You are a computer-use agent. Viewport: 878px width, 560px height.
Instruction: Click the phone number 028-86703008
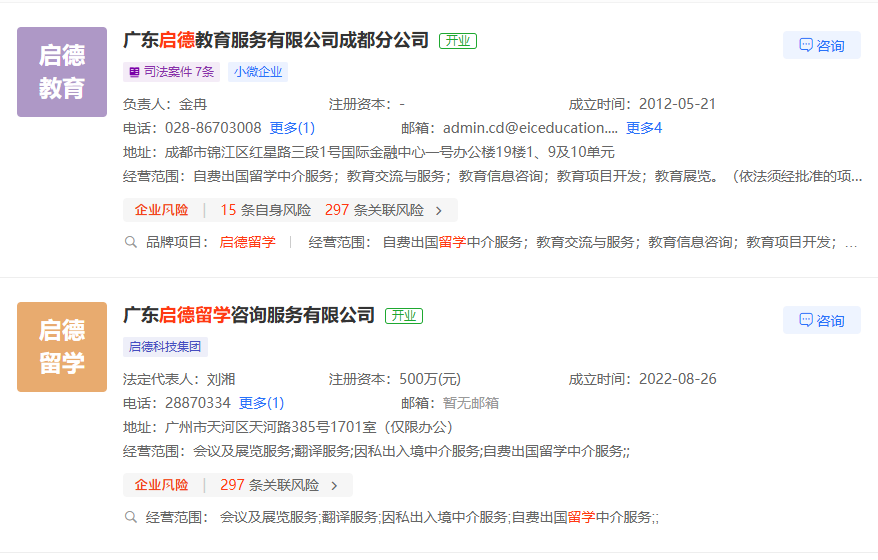coord(213,128)
